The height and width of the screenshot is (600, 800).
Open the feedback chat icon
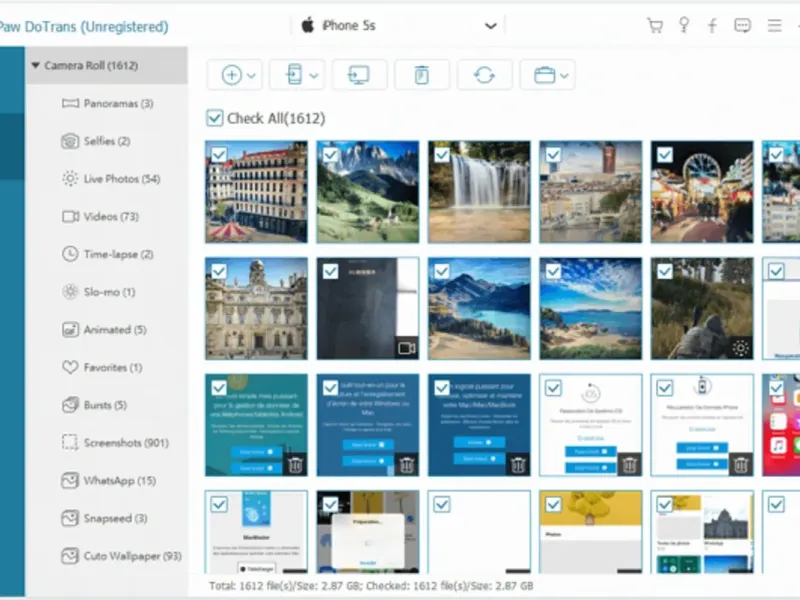click(x=742, y=26)
